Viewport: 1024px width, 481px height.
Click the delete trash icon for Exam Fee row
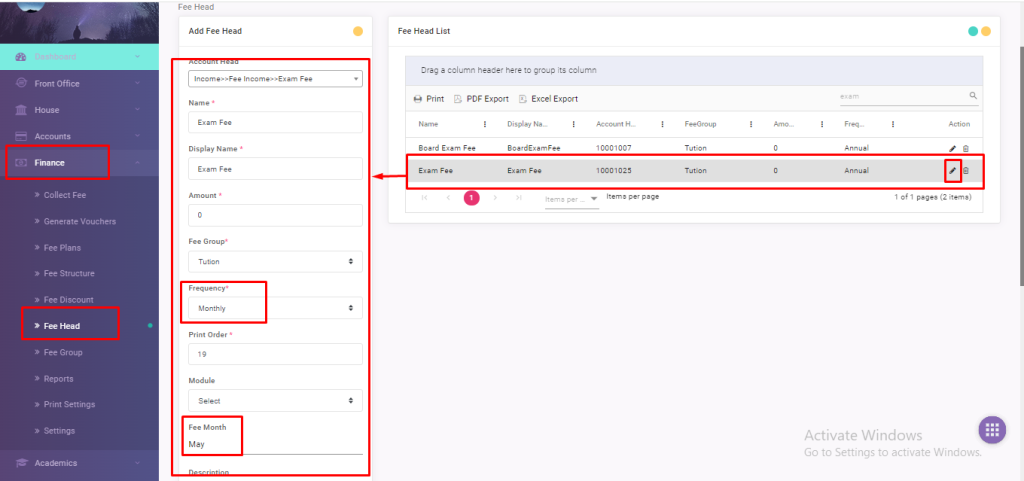[965, 171]
